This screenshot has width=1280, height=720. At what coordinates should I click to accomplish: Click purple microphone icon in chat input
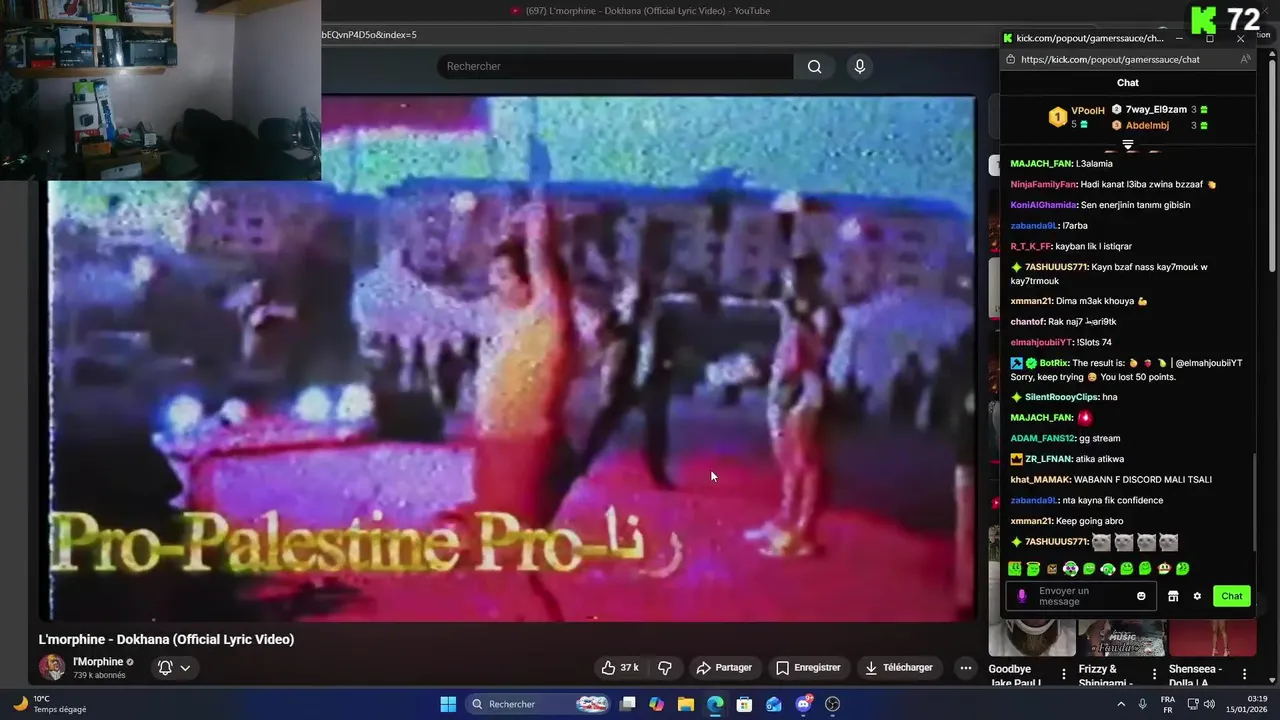(1021, 596)
